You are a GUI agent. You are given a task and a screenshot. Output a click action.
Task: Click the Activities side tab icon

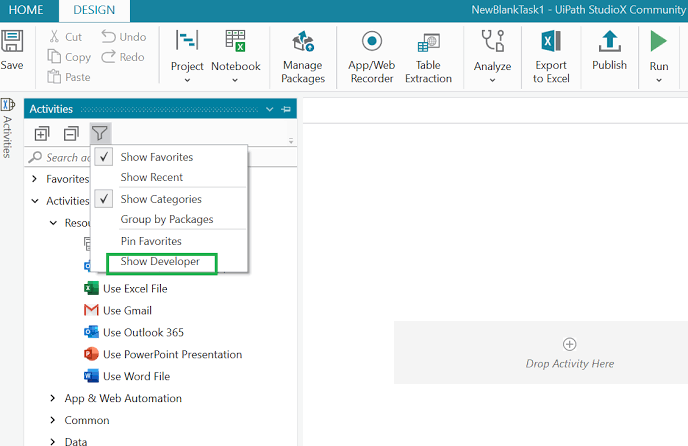click(7, 105)
